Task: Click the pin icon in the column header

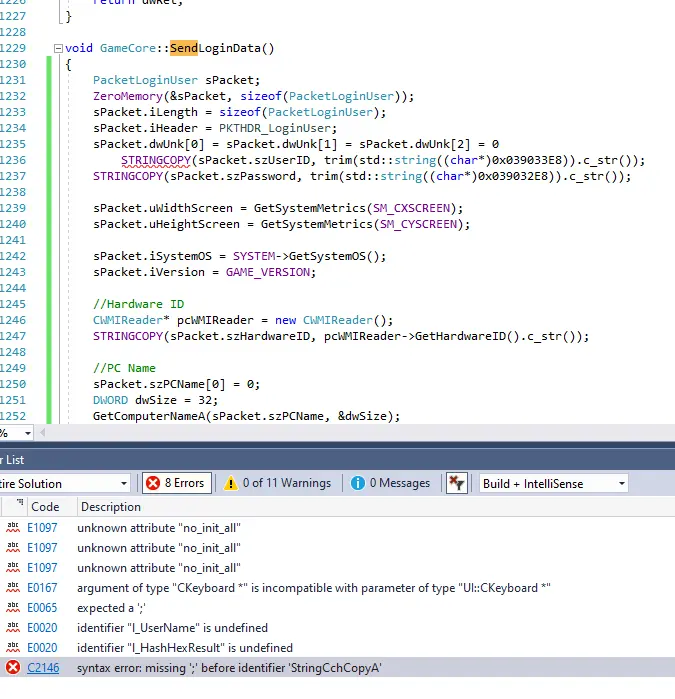Action: click(x=20, y=503)
